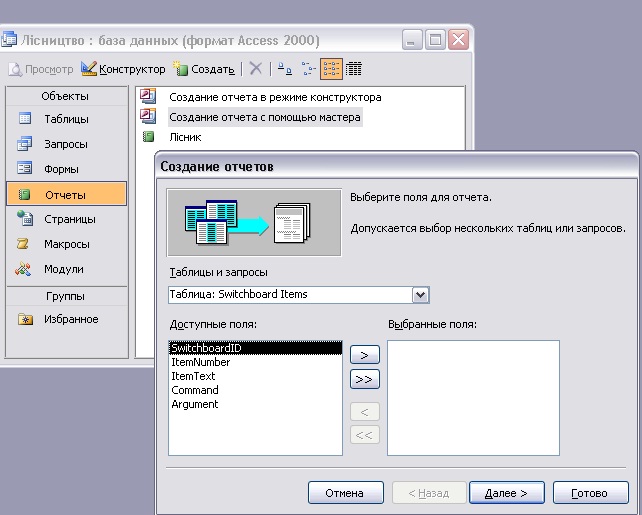Click Создать in the database toolbar
The width and height of the screenshot is (642, 515).
pos(204,69)
